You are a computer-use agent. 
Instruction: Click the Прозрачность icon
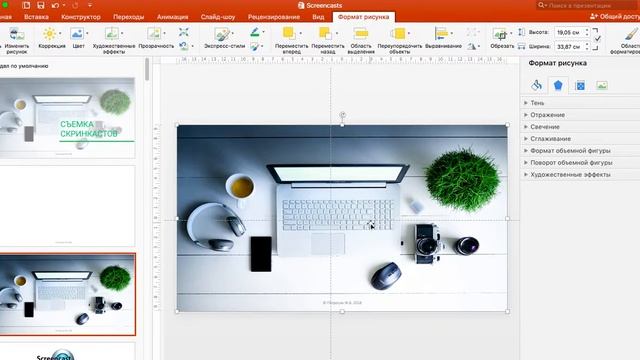tap(153, 33)
